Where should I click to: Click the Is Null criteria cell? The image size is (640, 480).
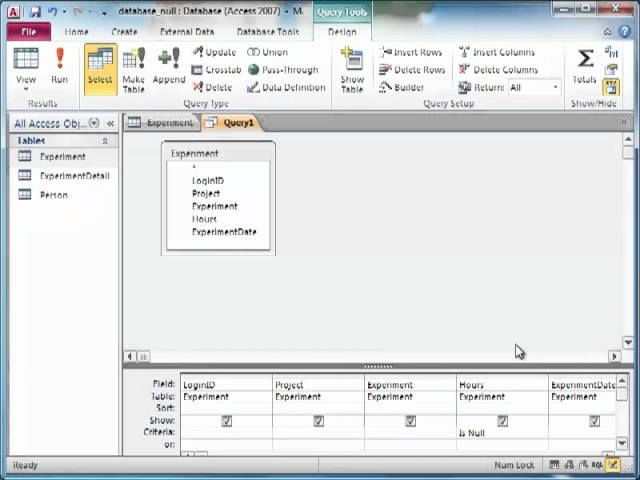502,433
